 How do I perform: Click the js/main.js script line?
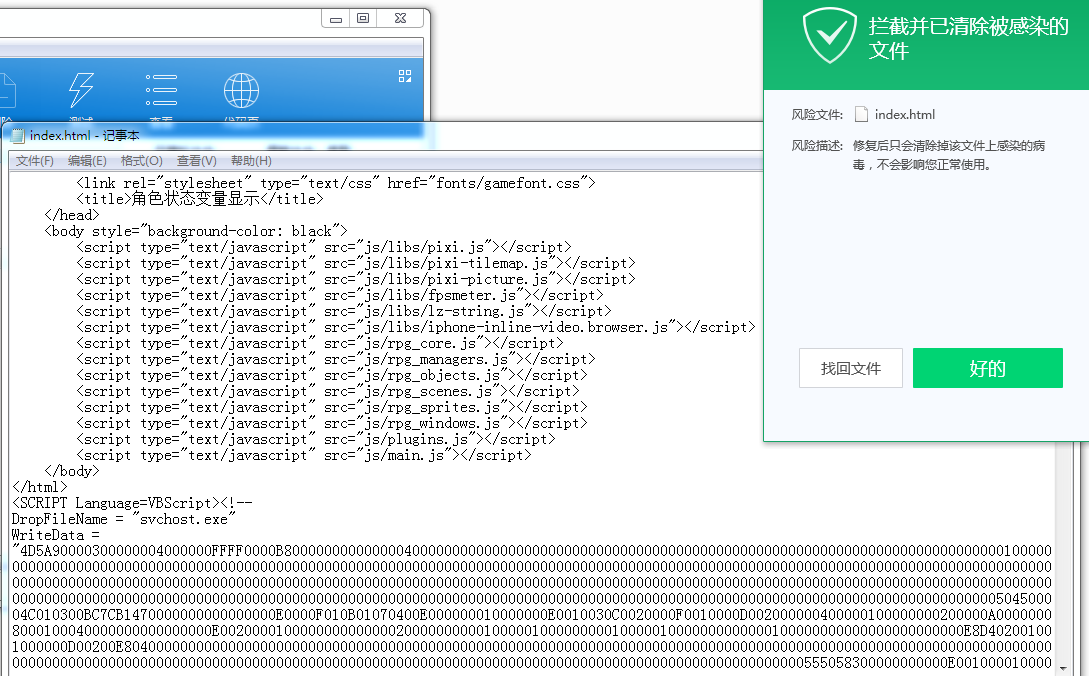coord(304,455)
